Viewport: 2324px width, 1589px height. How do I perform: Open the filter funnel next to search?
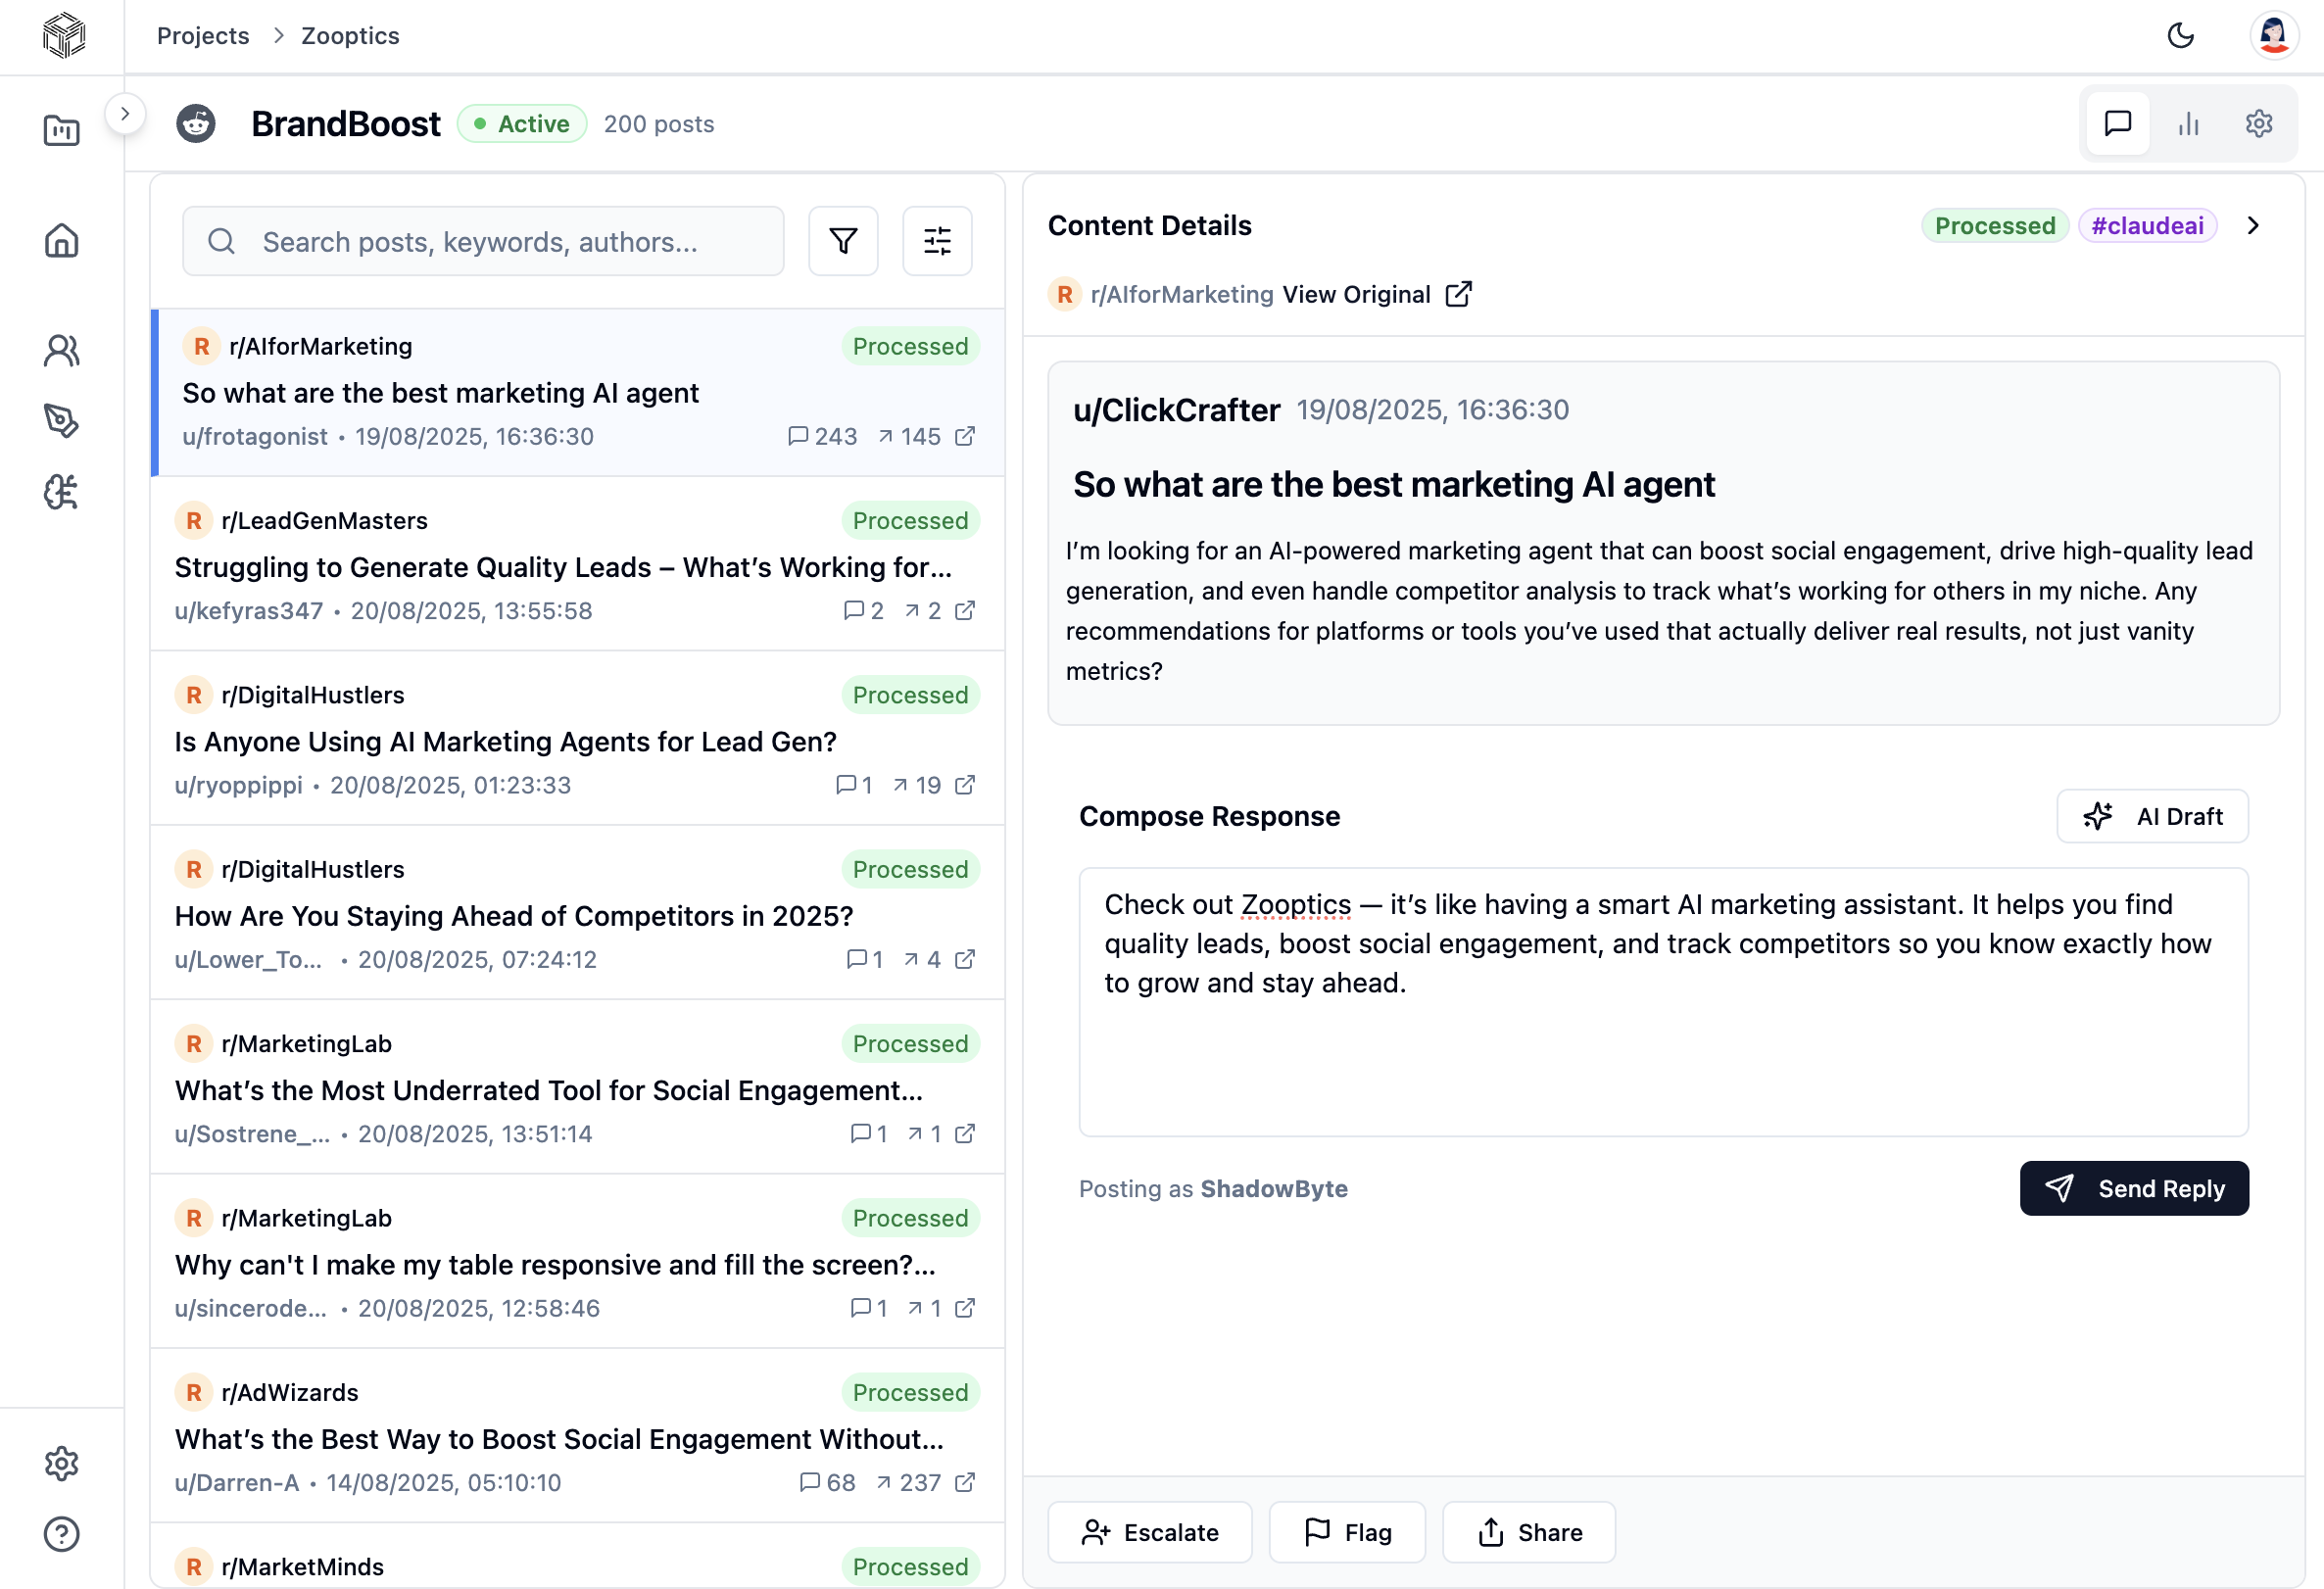[x=843, y=240]
